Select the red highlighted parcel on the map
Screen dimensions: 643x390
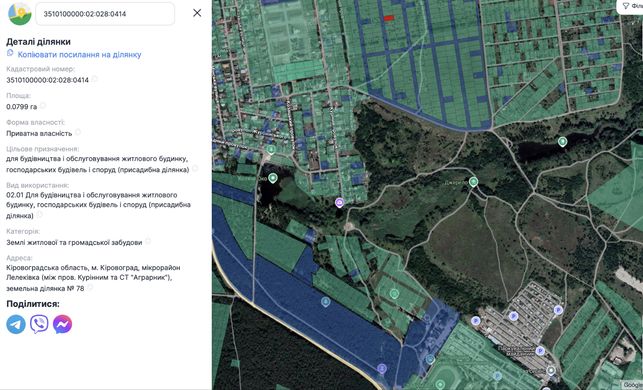click(389, 18)
